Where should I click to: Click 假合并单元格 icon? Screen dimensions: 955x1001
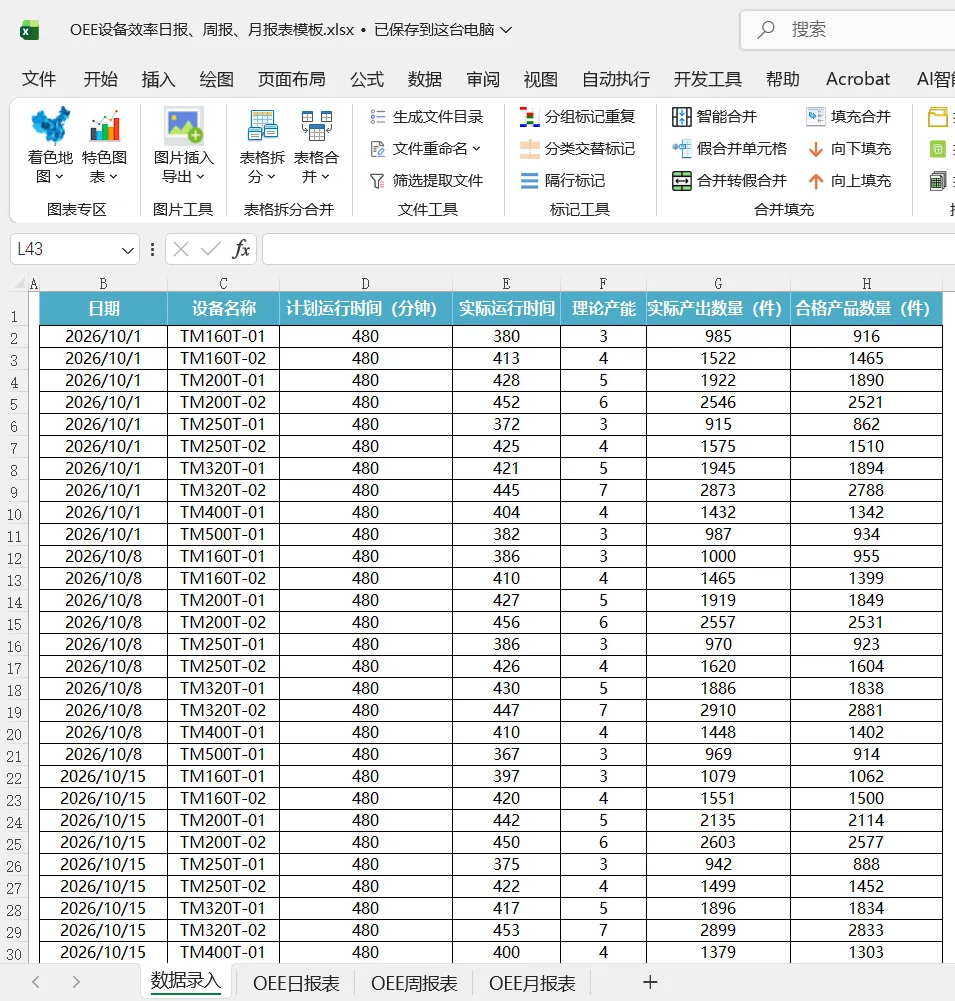(x=682, y=149)
